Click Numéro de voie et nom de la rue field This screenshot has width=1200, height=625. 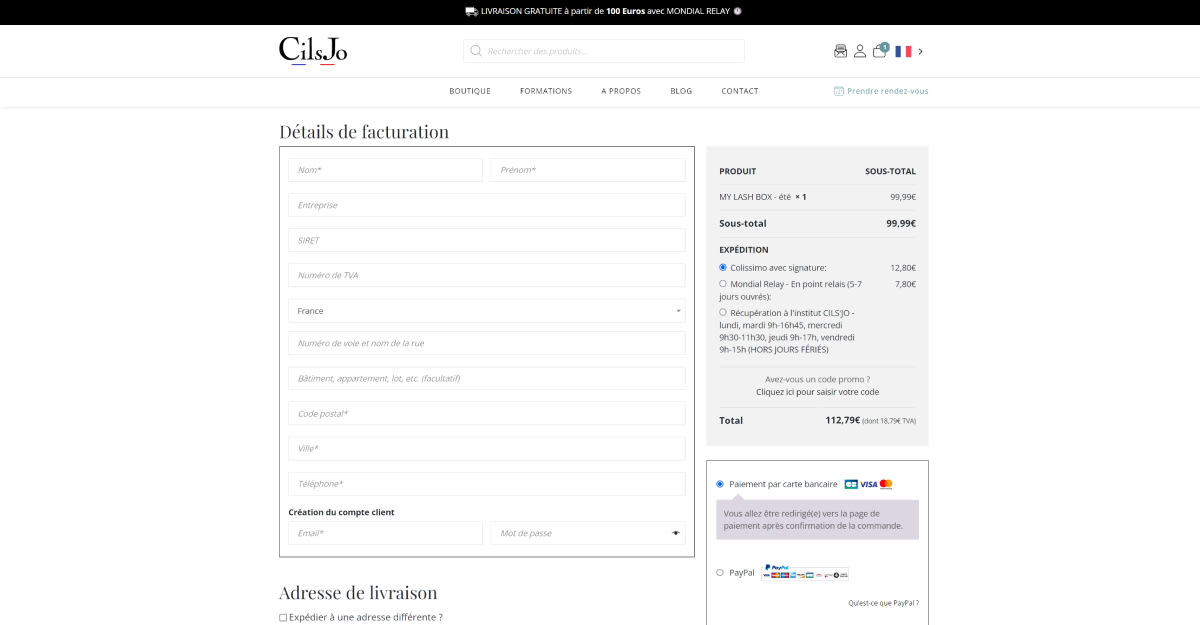click(x=487, y=343)
